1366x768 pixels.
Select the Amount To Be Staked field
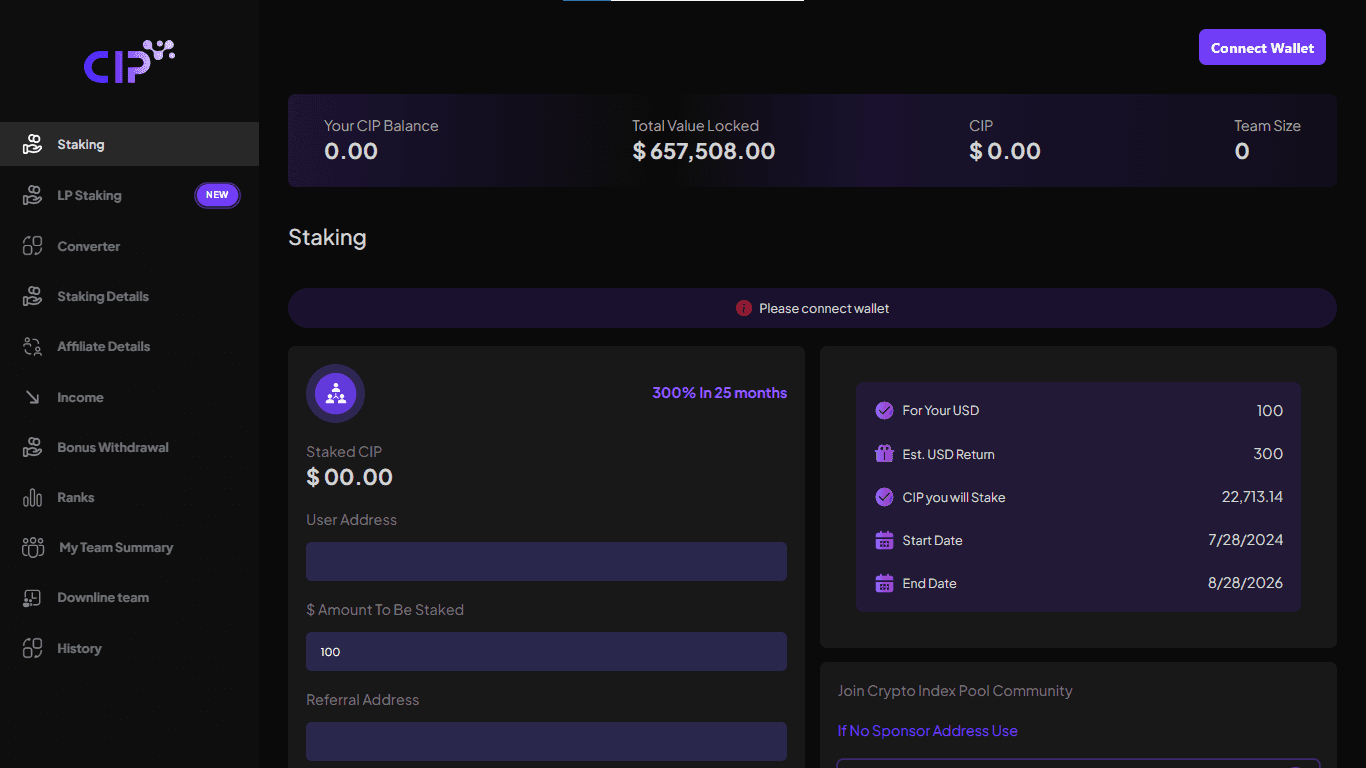pyautogui.click(x=546, y=651)
